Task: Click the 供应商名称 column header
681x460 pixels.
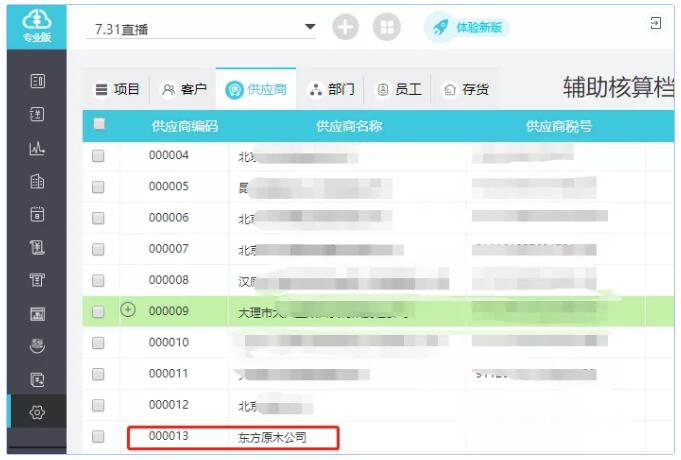Action: (349, 126)
